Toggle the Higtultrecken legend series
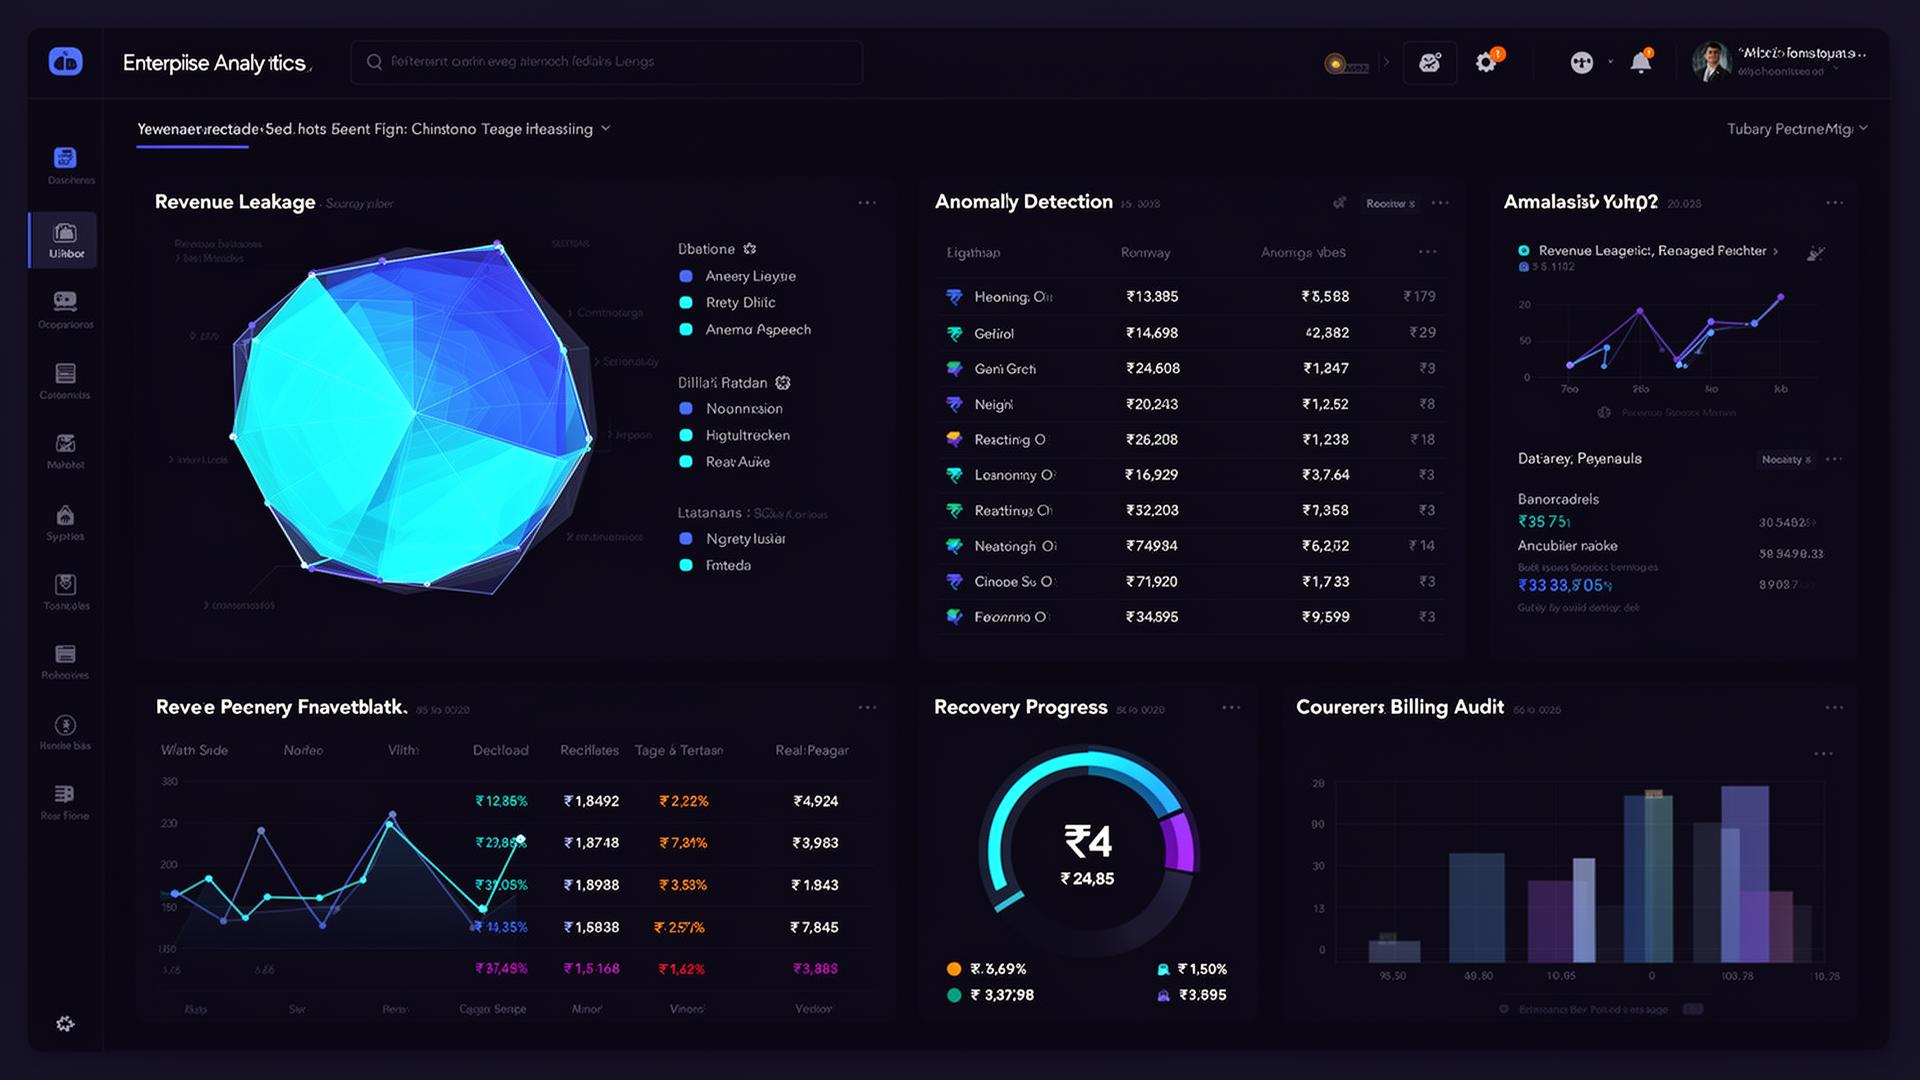This screenshot has height=1080, width=1920. tap(686, 435)
